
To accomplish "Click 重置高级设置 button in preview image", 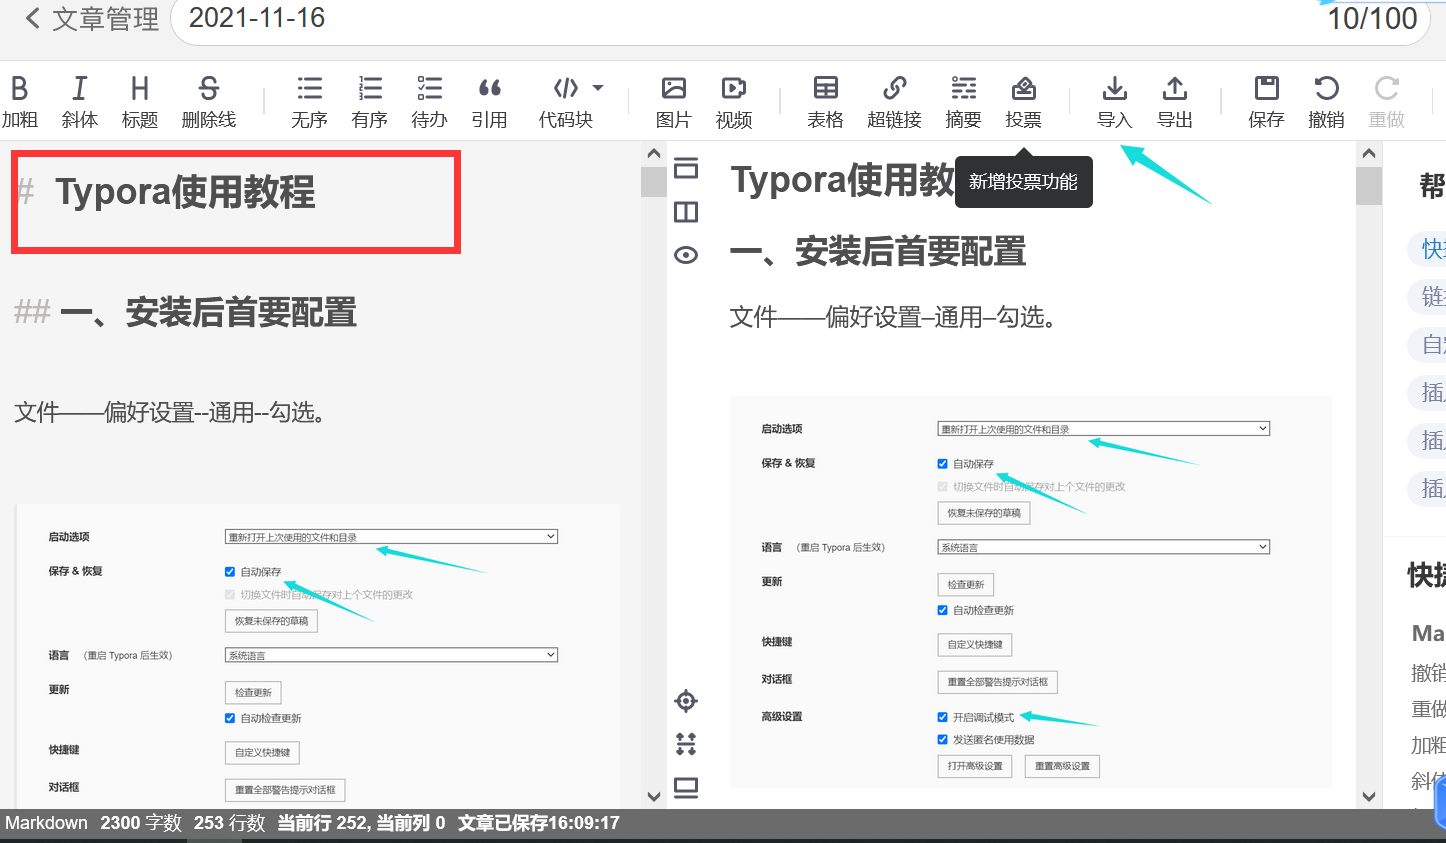I will point(1062,766).
